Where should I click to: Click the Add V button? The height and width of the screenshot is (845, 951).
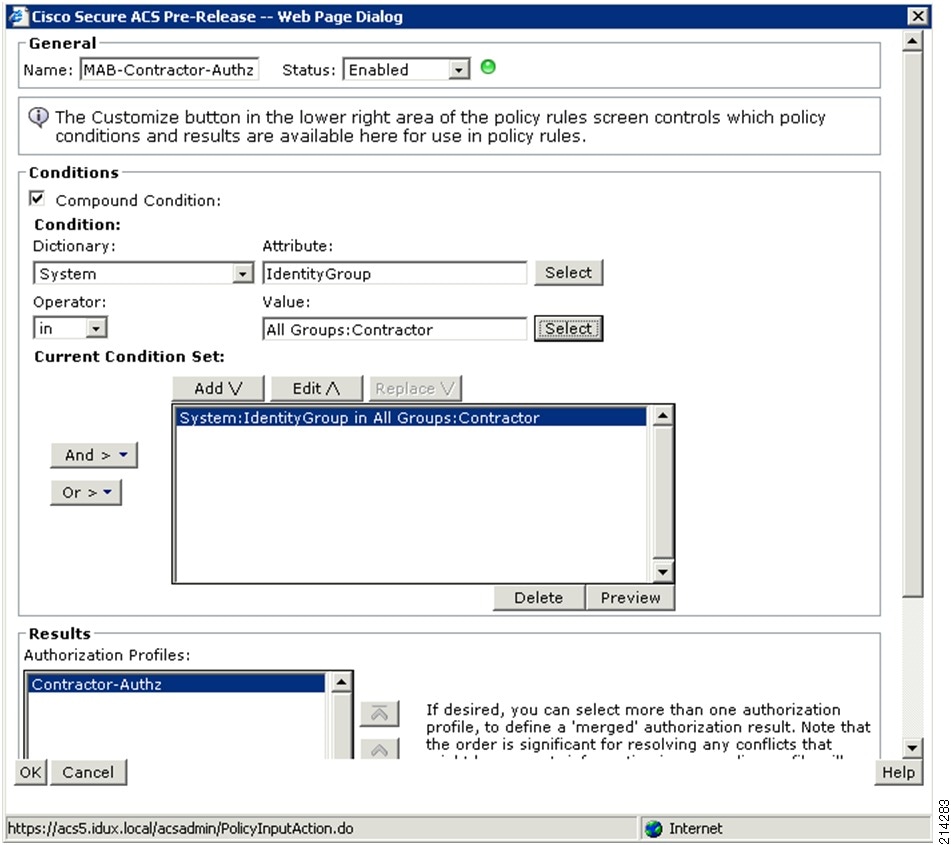click(218, 388)
